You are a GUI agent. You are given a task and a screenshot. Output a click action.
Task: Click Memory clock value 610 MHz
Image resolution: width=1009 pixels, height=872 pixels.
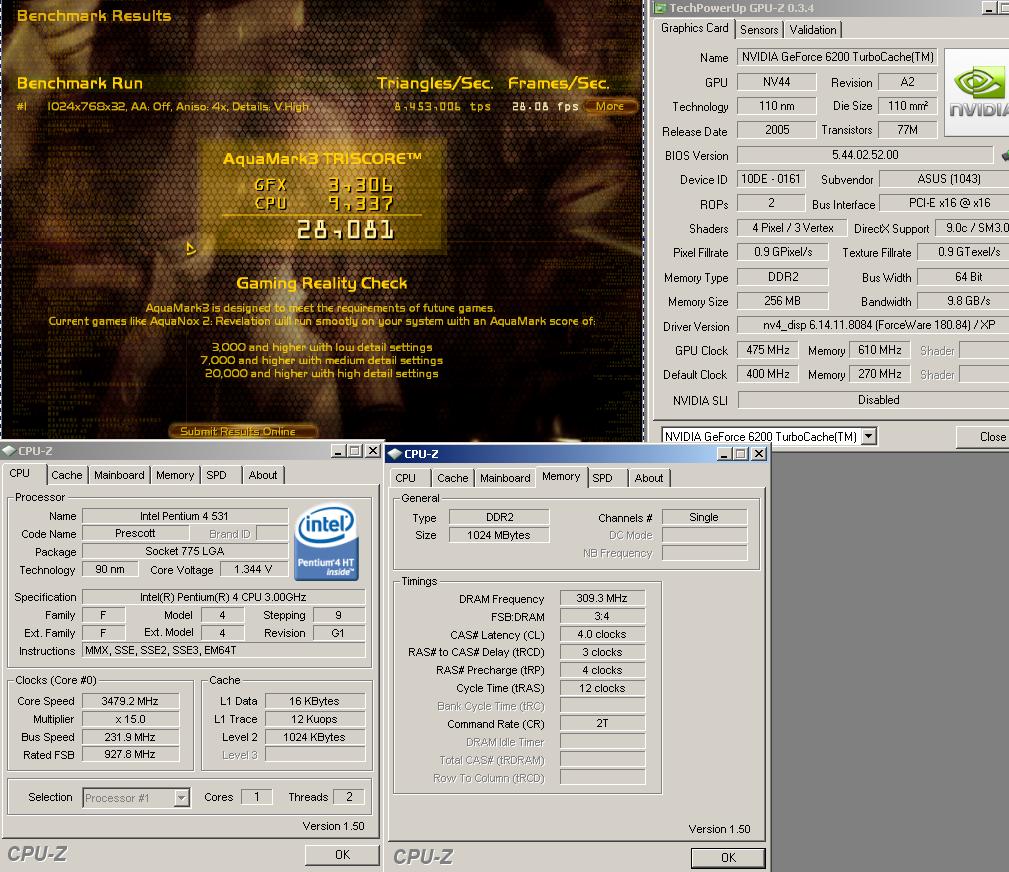[x=879, y=349]
